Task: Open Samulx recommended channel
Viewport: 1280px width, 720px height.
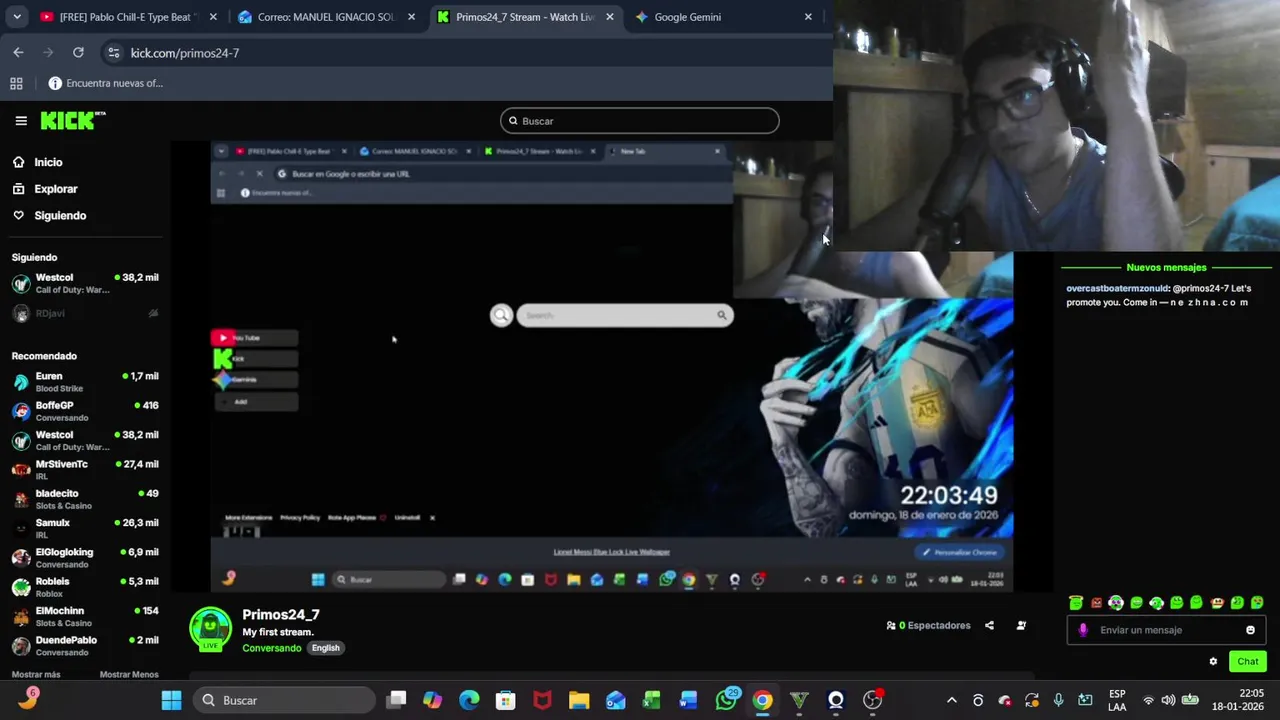Action: point(85,528)
